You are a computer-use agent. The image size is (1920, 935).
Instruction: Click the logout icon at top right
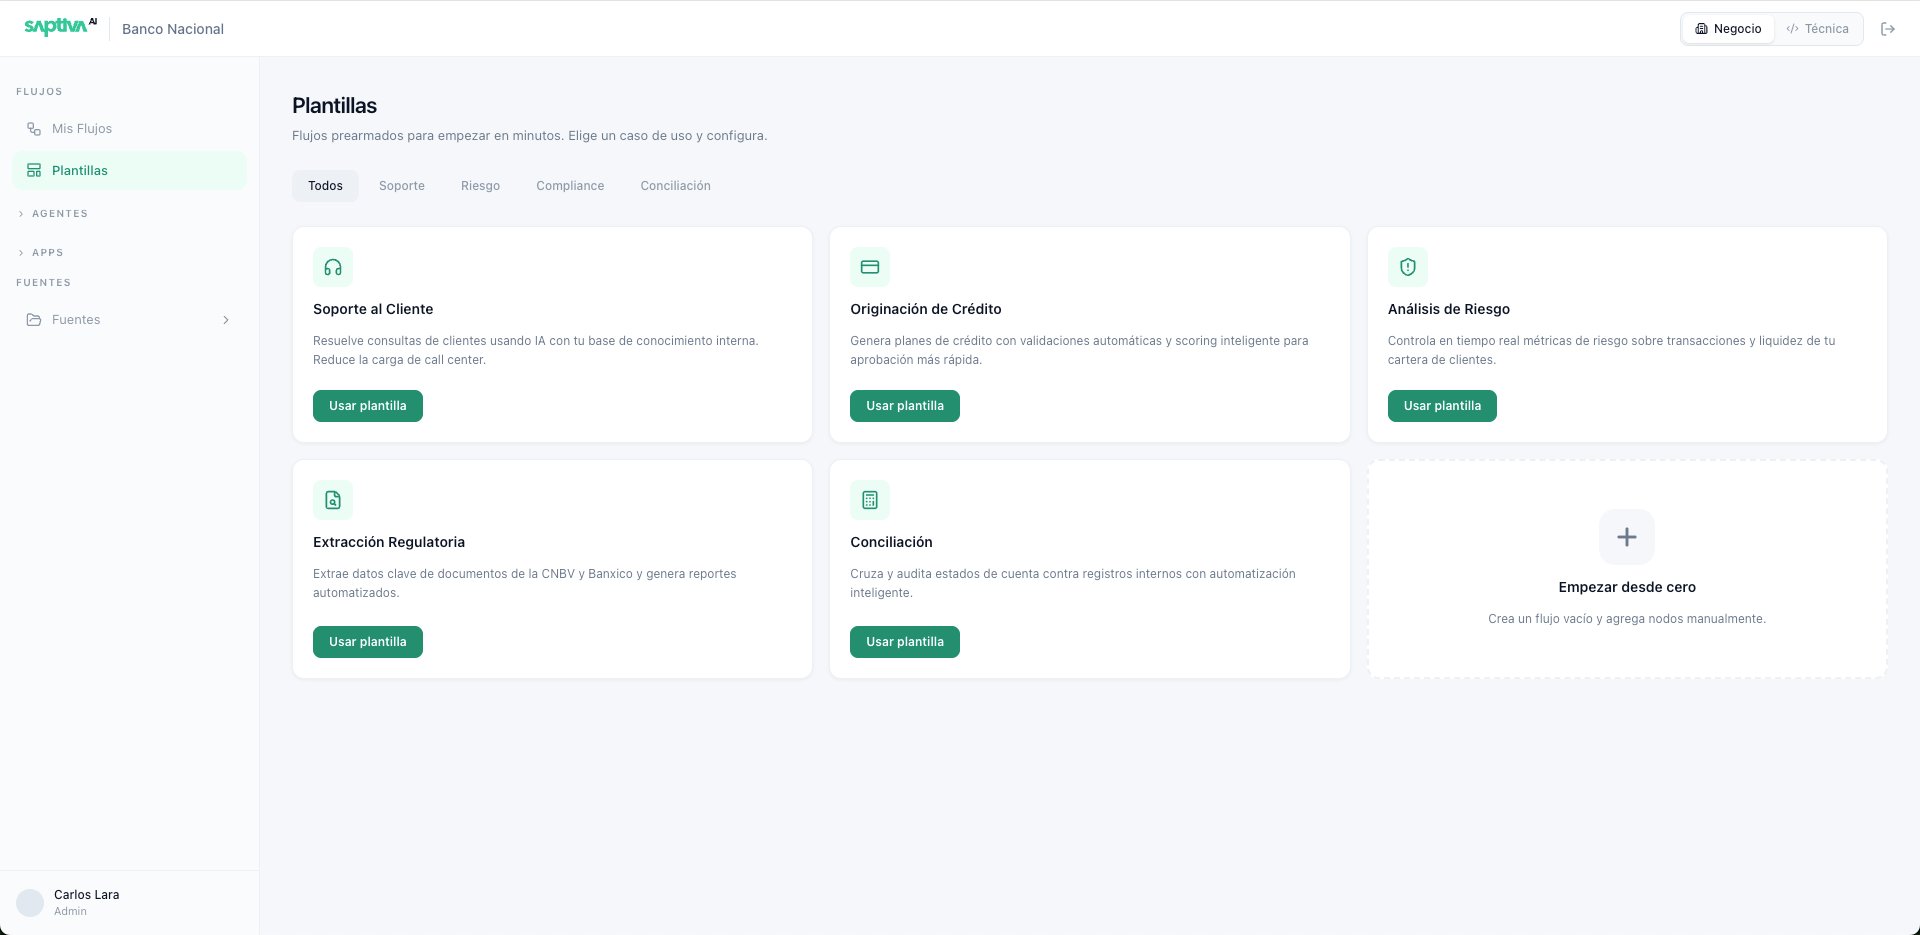click(1889, 28)
